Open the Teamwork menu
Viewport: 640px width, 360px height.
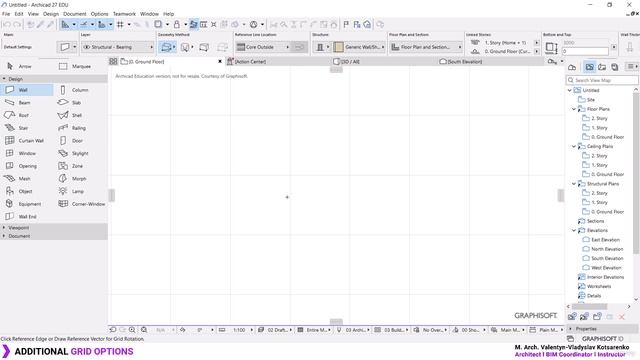click(x=124, y=14)
